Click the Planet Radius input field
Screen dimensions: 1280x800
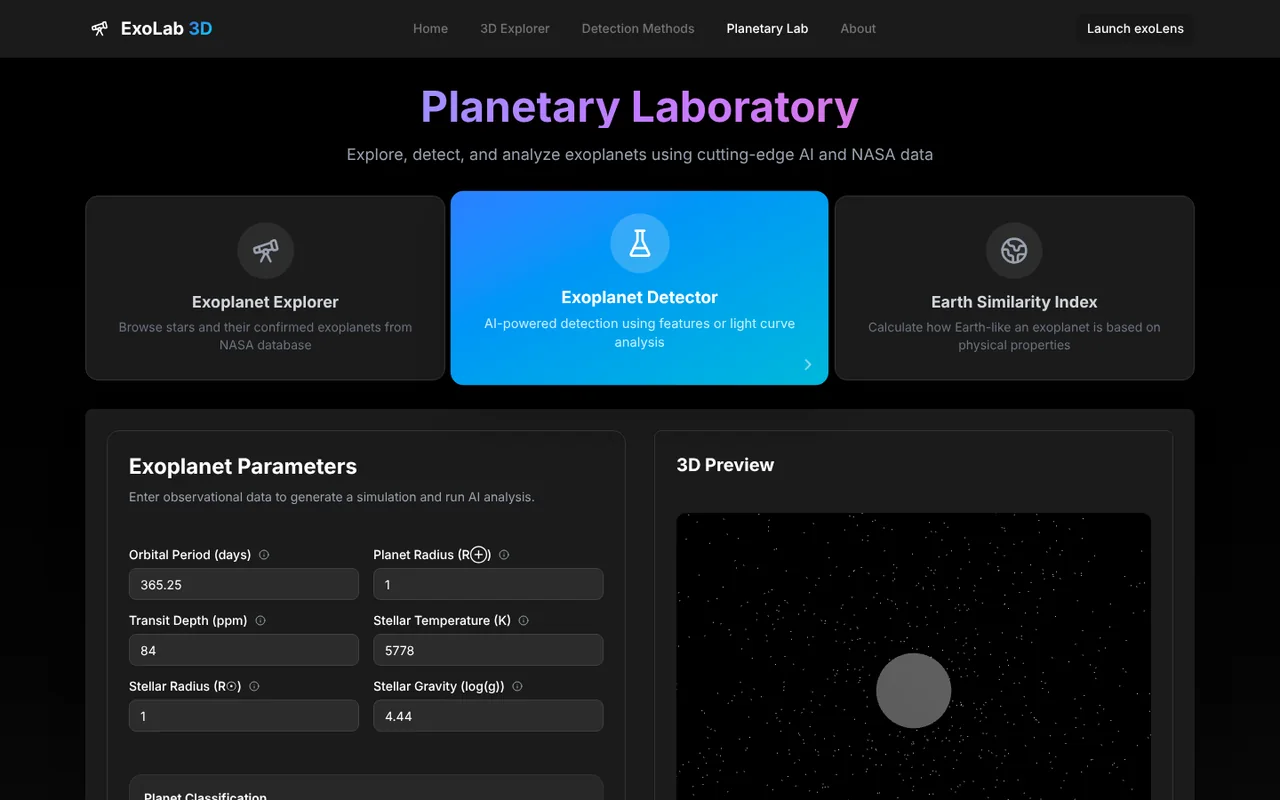488,584
